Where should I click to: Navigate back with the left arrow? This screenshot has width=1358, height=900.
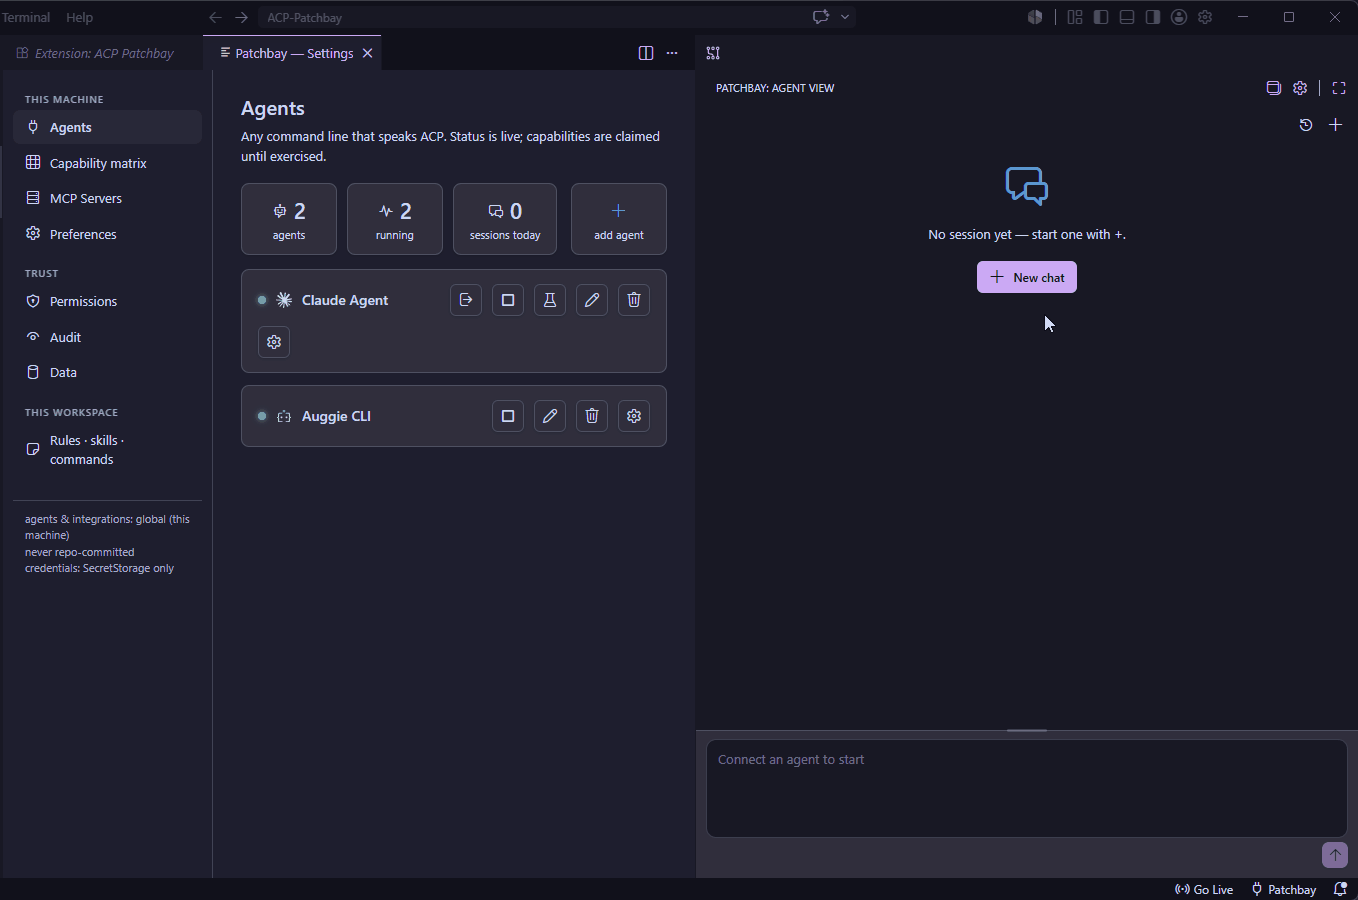coord(215,17)
